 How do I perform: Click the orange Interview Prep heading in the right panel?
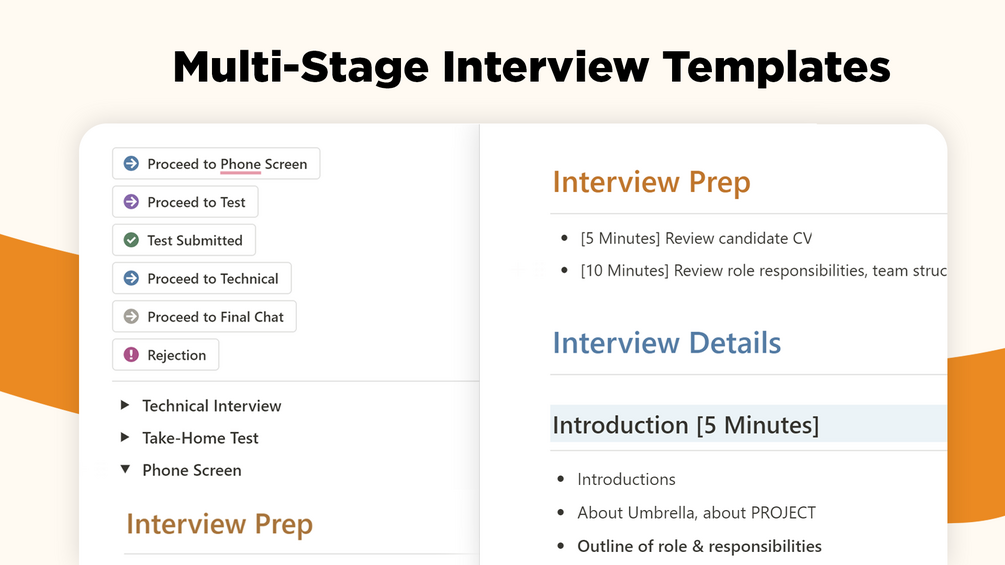coord(651,183)
